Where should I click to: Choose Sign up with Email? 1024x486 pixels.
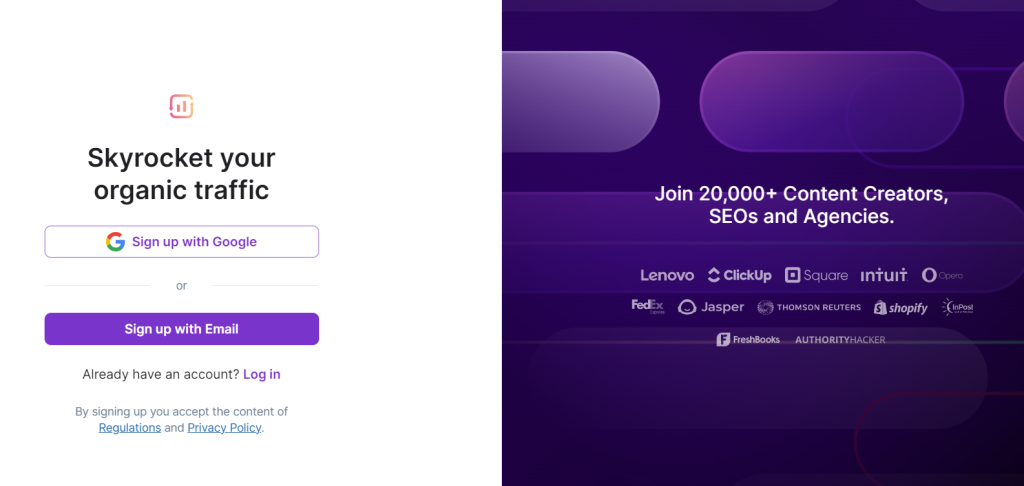182,329
